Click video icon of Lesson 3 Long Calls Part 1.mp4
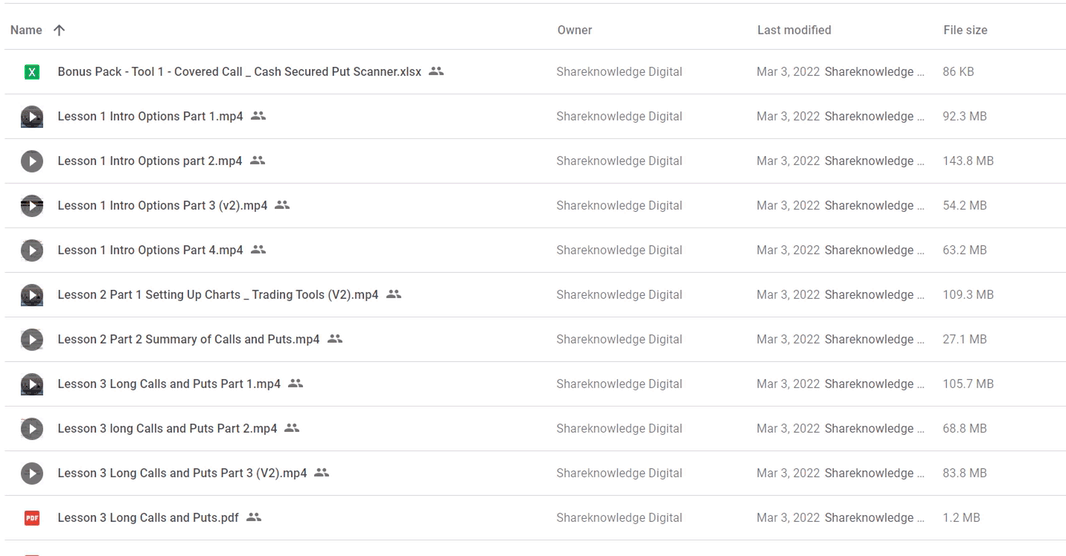1066x556 pixels. (x=31, y=384)
